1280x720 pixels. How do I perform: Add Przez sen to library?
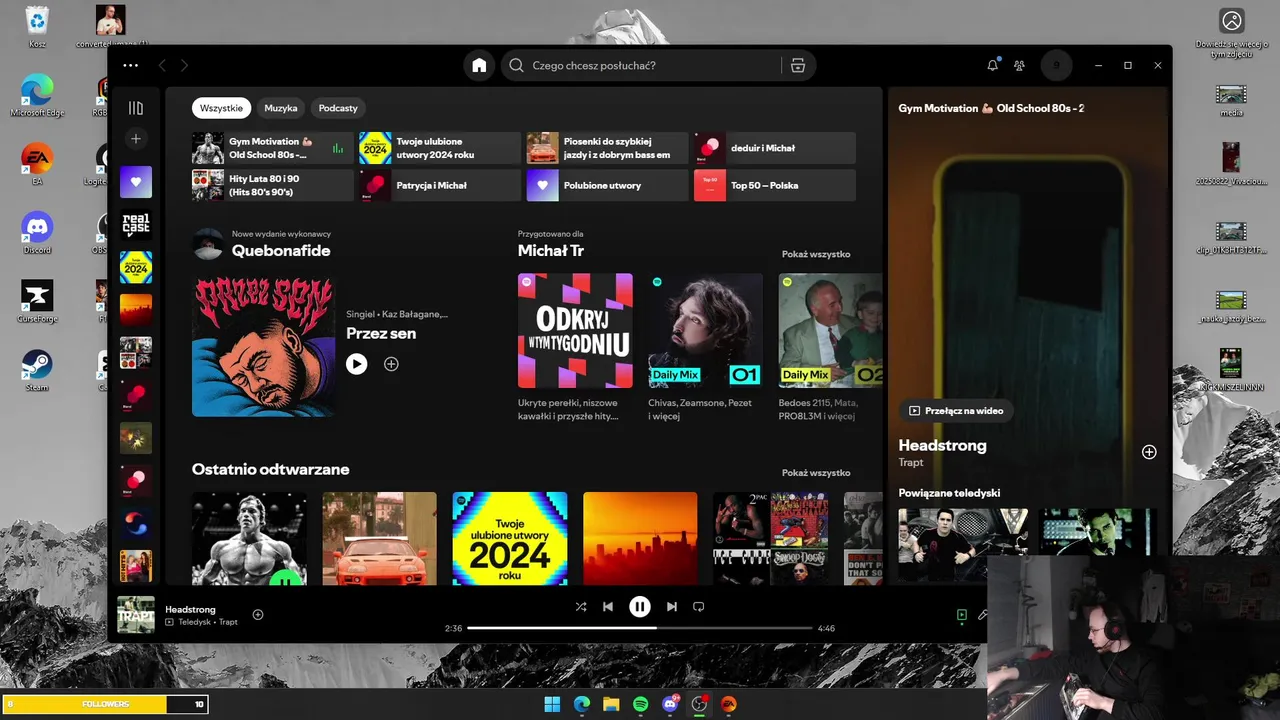pyautogui.click(x=391, y=364)
